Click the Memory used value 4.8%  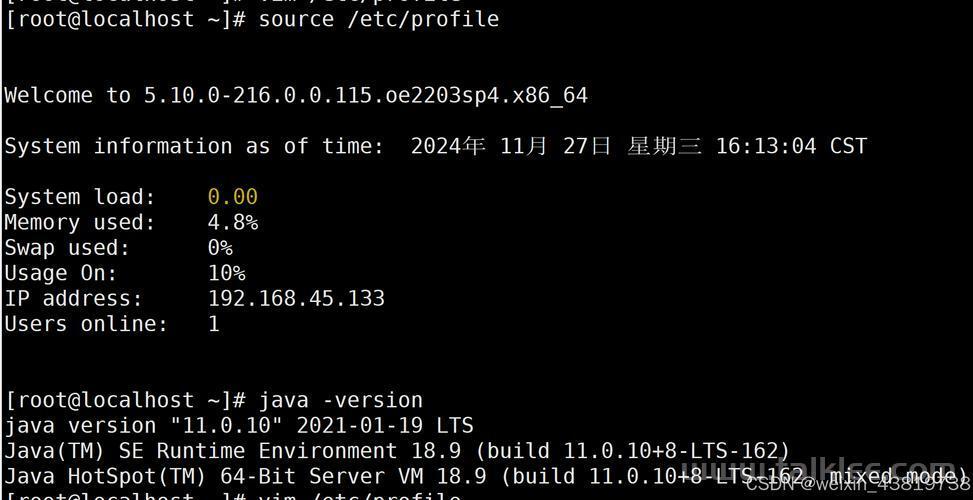click(232, 222)
